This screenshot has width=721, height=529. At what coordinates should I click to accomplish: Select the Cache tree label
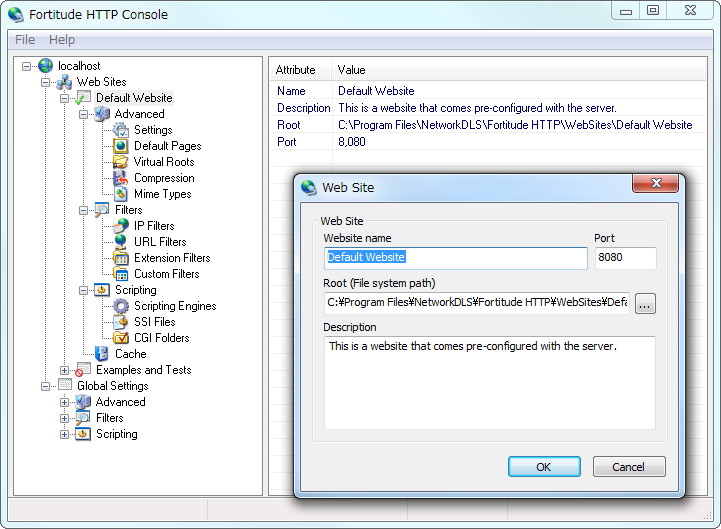[x=131, y=354]
